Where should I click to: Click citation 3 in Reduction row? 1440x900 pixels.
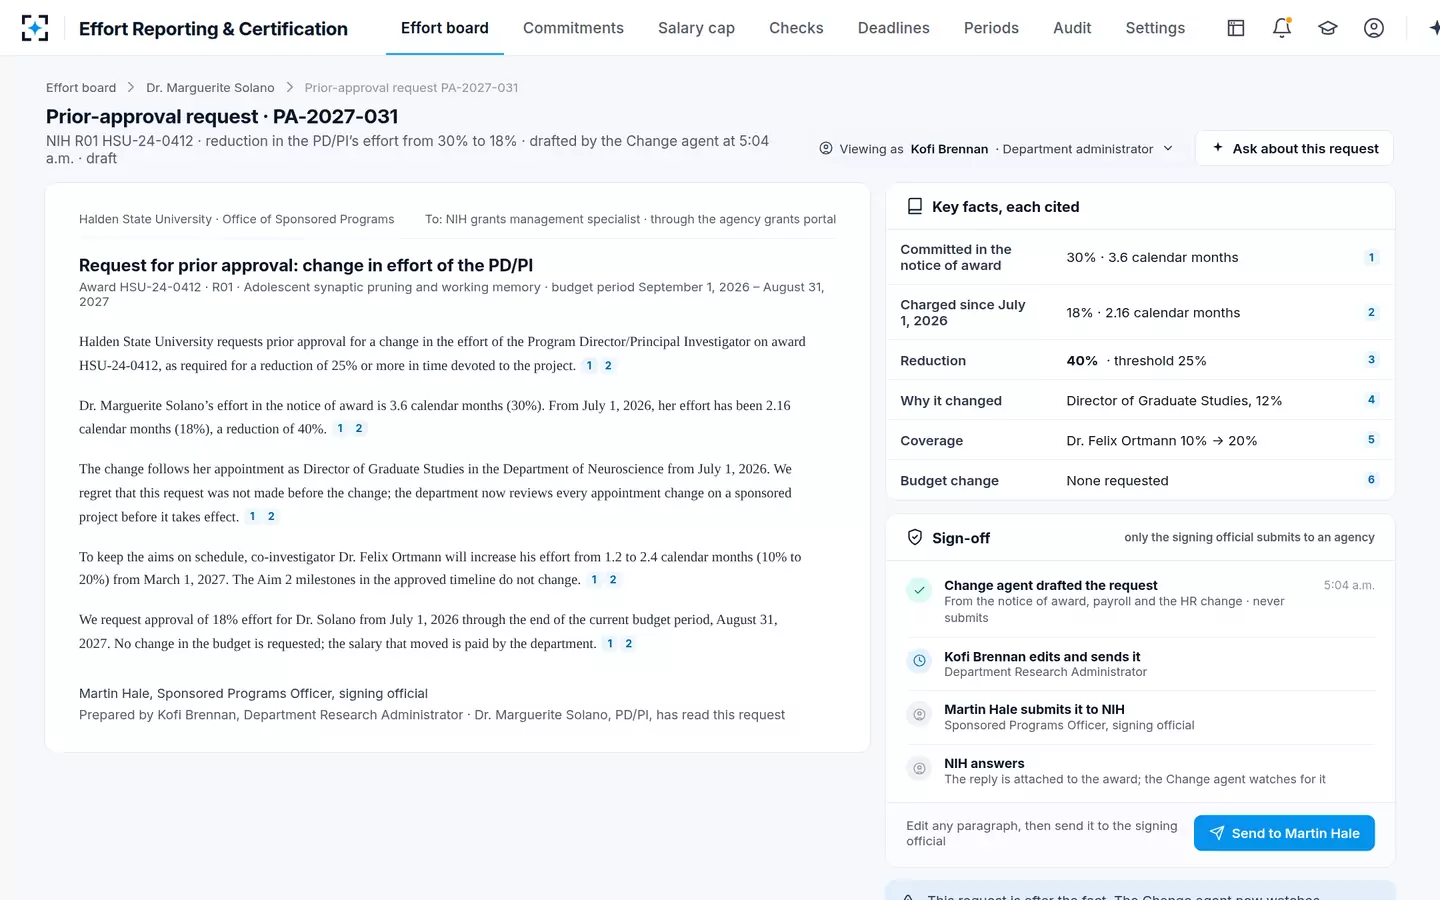1371,360
